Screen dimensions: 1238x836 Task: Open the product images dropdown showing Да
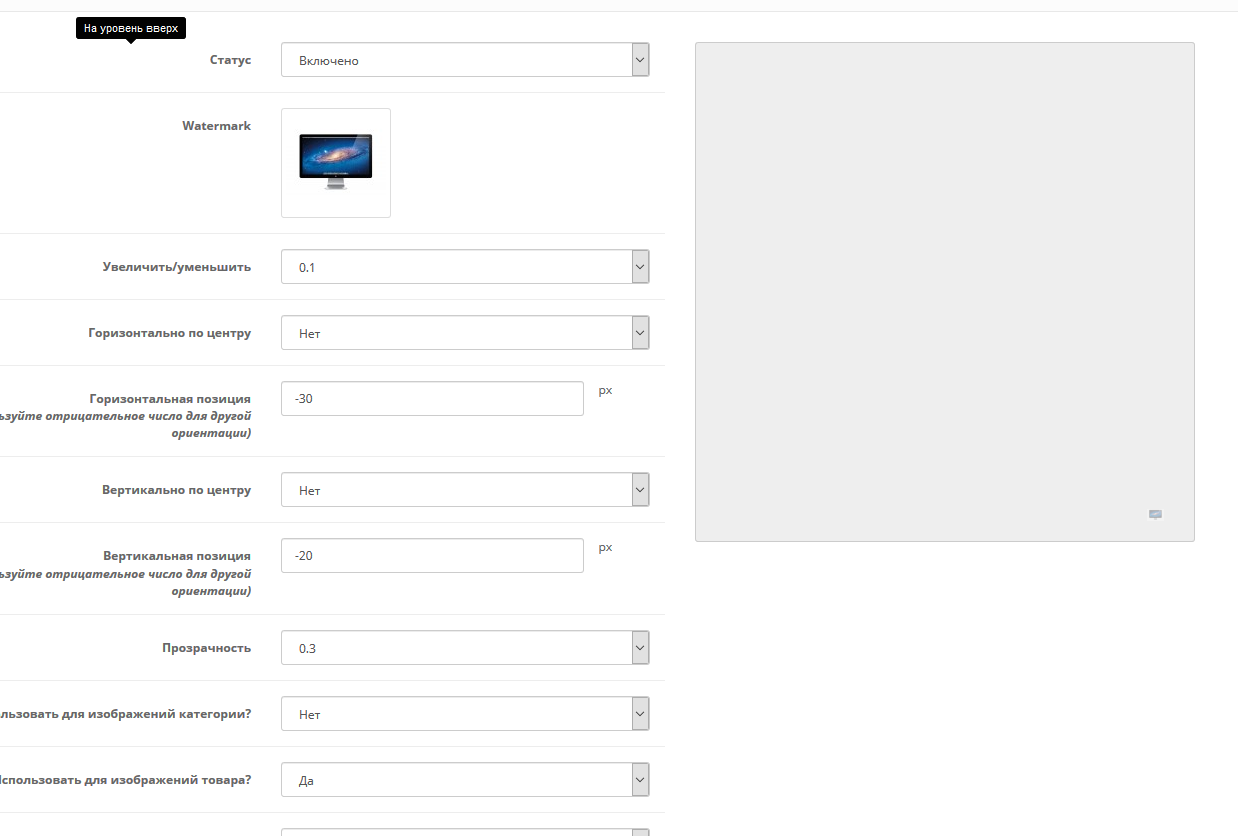coord(465,780)
